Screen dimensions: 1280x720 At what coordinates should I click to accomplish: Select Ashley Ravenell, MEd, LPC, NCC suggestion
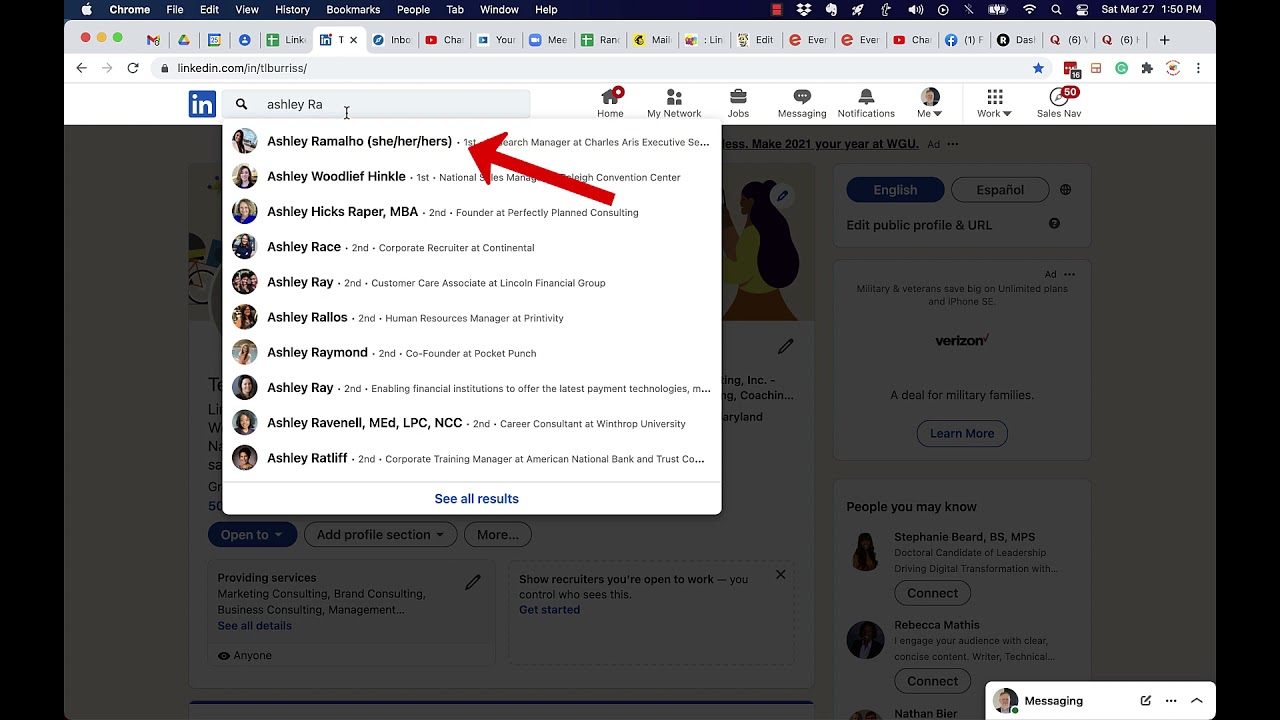471,423
